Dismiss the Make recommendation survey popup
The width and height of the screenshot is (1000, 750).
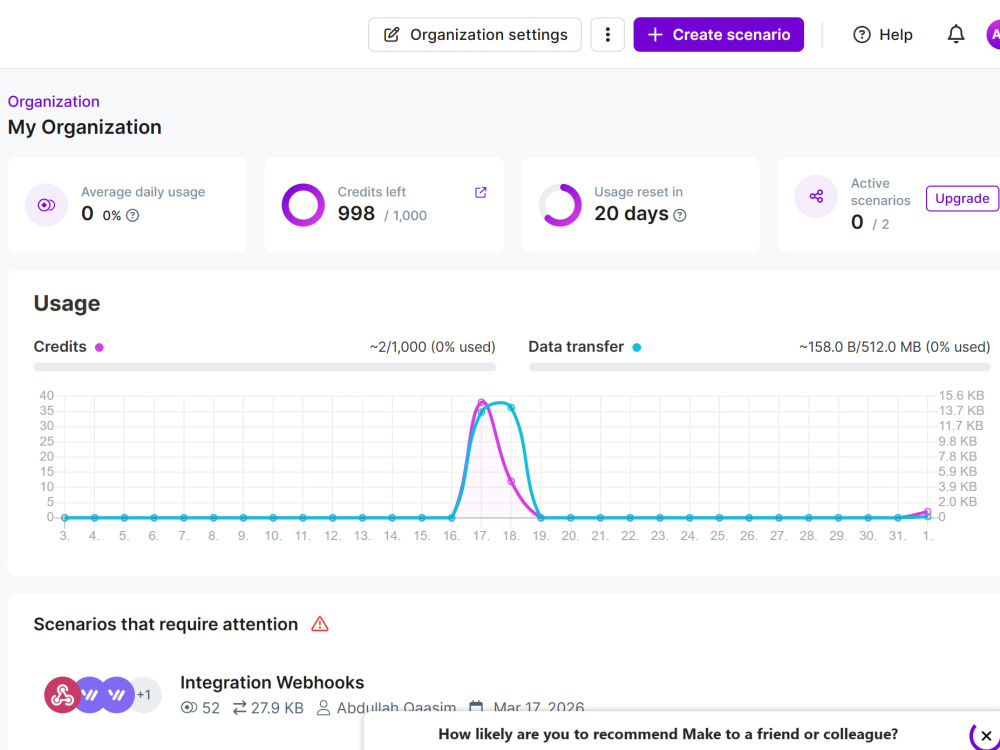(986, 736)
